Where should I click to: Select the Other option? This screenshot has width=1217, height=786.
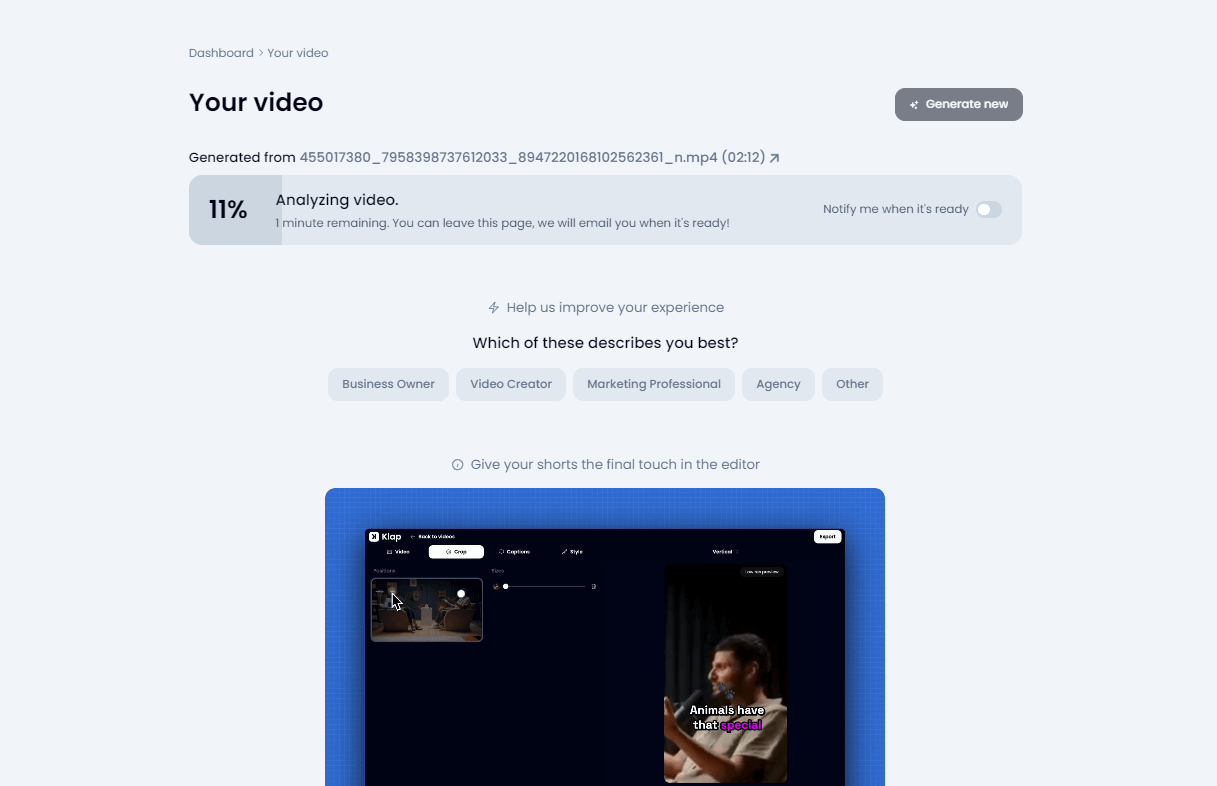[x=852, y=384]
